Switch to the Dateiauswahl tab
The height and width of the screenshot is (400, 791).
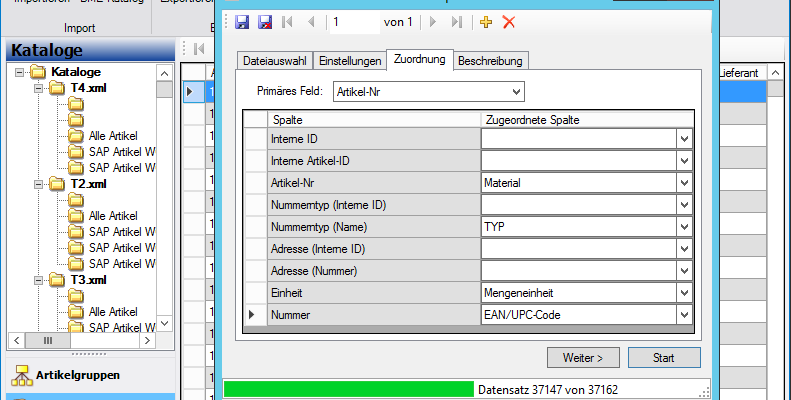point(274,61)
